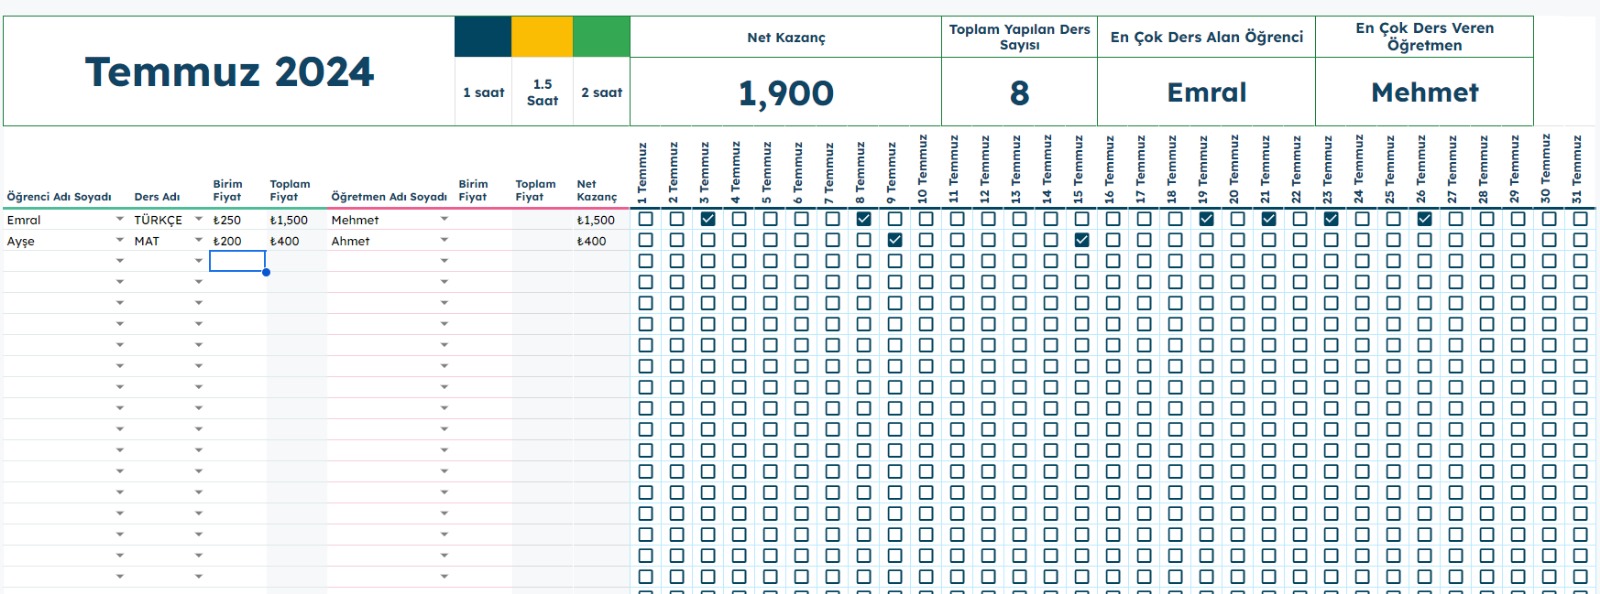Select the Temmuz 2024 title cell
This screenshot has width=1600, height=594.
229,72
